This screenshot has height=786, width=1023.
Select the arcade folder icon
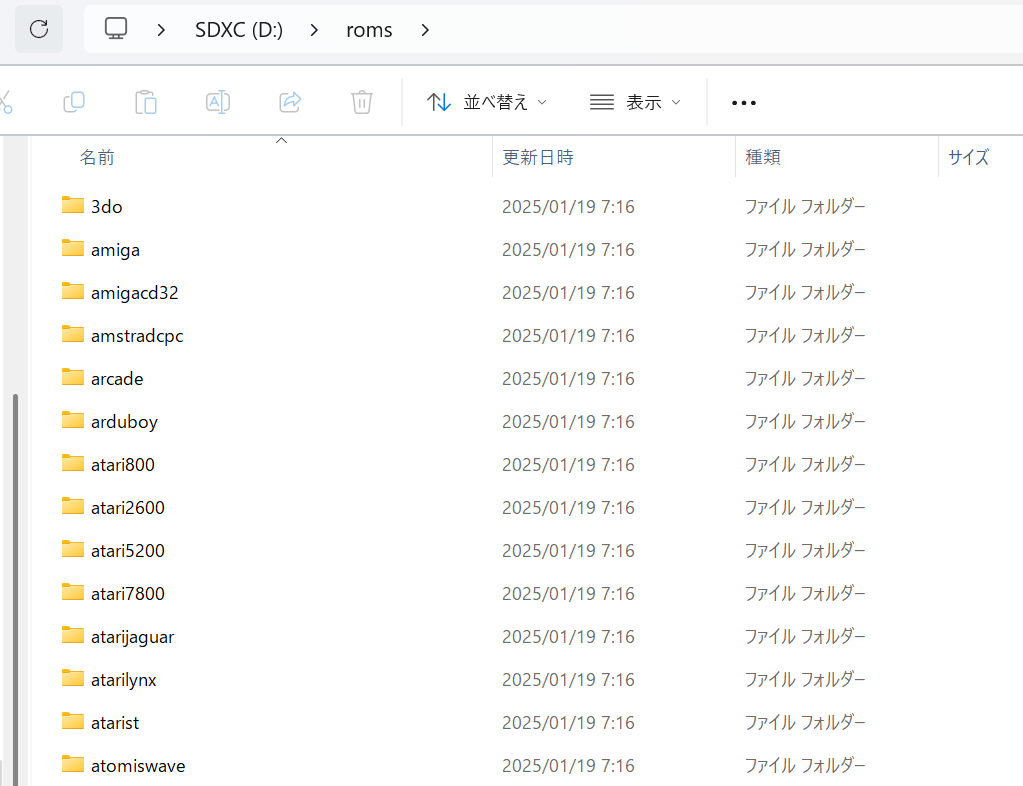73,377
